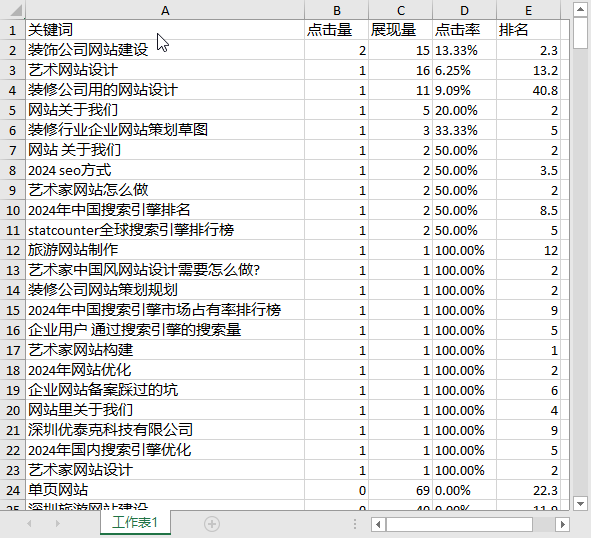
Task: Select the 展现量 header cell
Action: (x=400, y=30)
